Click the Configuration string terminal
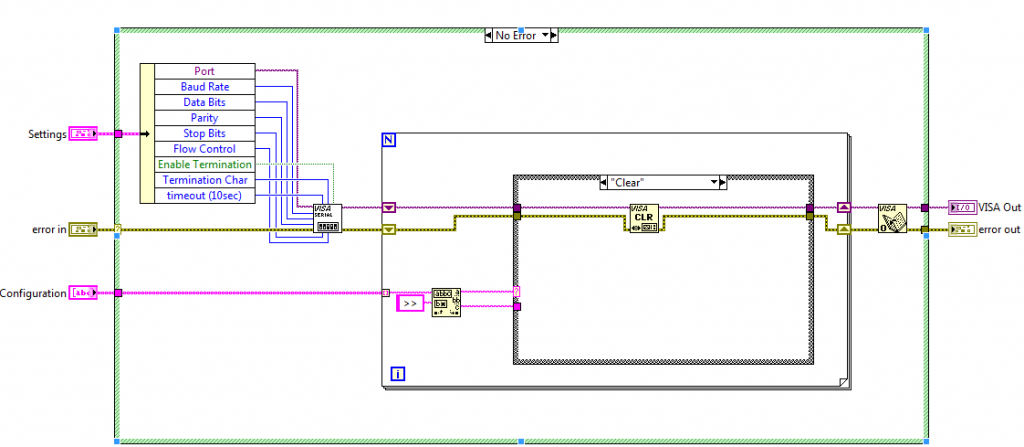The height and width of the screenshot is (447, 1024). 84,293
